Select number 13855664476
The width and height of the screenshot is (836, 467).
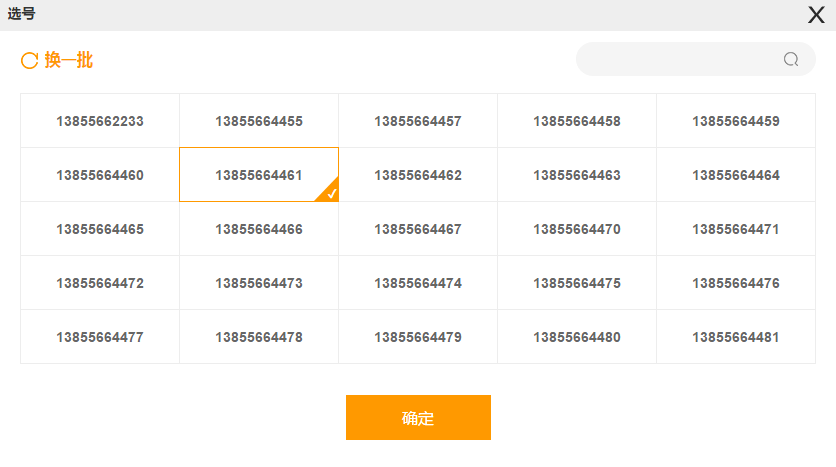tap(736, 283)
